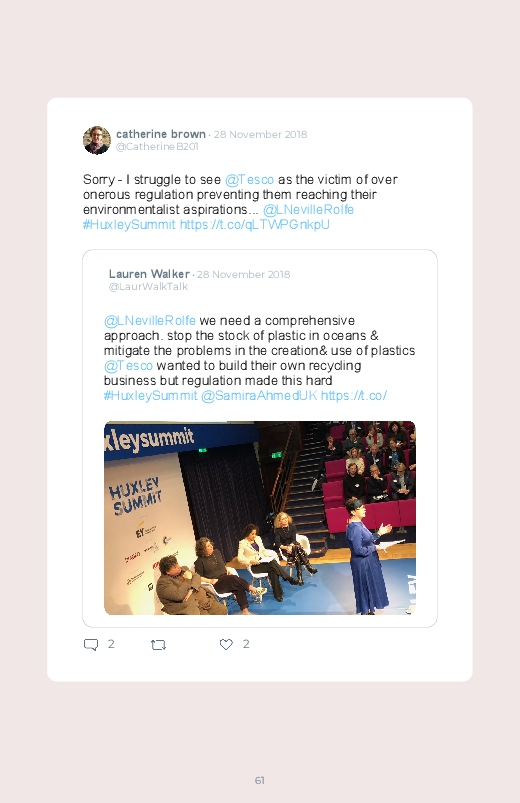Open #HuxleySummit hashtag in quoted tweet

coord(150,395)
